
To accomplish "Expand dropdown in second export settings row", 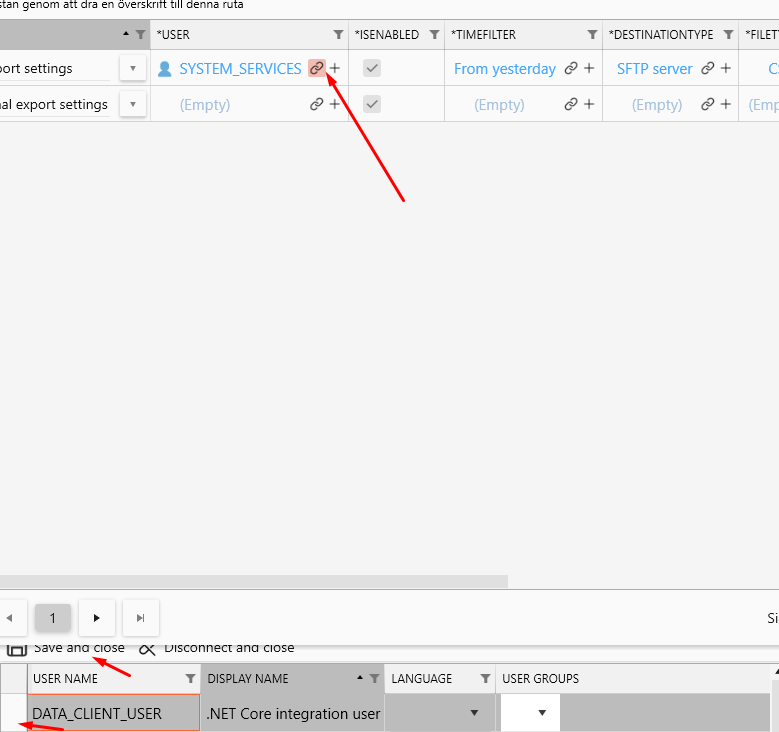I will (133, 104).
